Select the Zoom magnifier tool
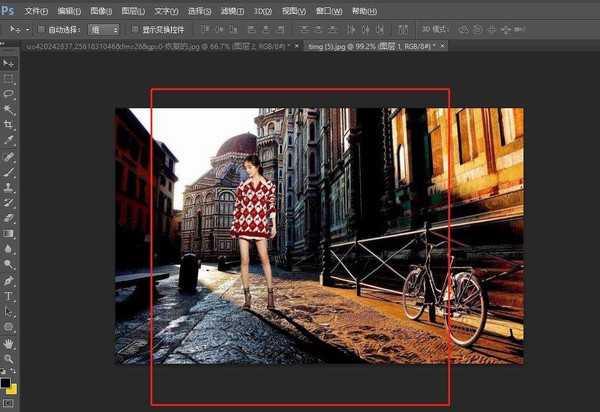600x412 pixels. [x=9, y=357]
